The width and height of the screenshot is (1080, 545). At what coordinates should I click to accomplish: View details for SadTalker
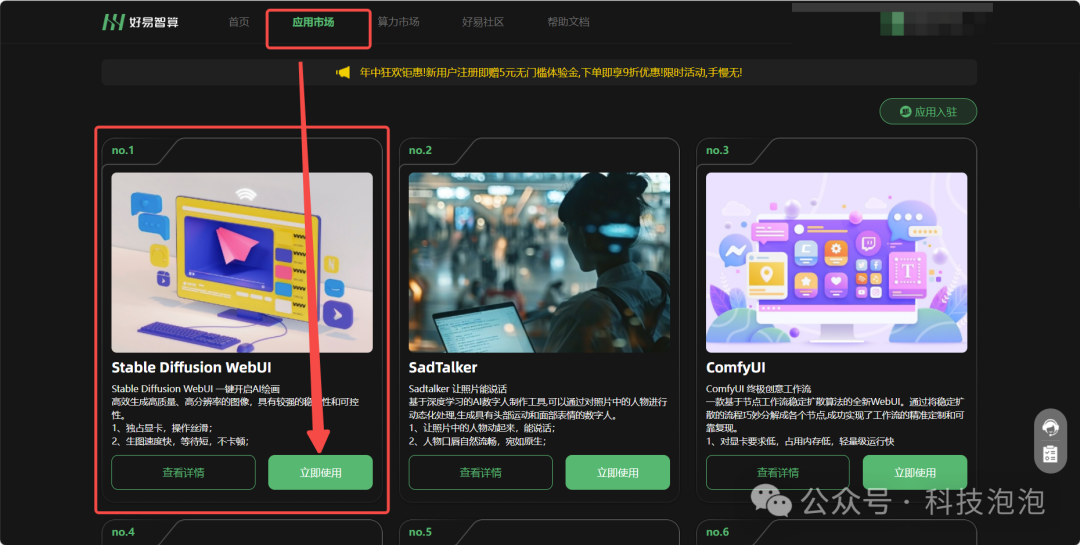pos(480,473)
